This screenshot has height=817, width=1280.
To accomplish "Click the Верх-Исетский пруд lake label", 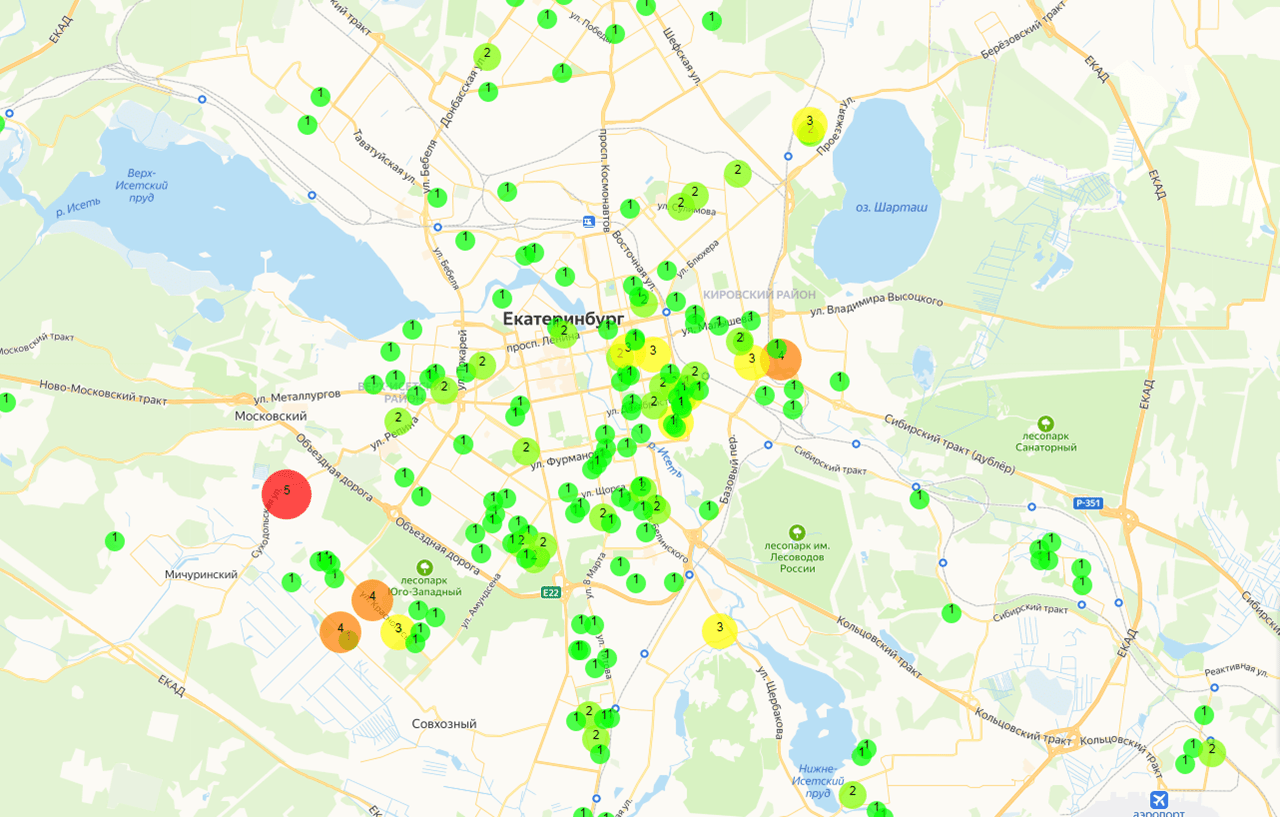I will [x=141, y=185].
